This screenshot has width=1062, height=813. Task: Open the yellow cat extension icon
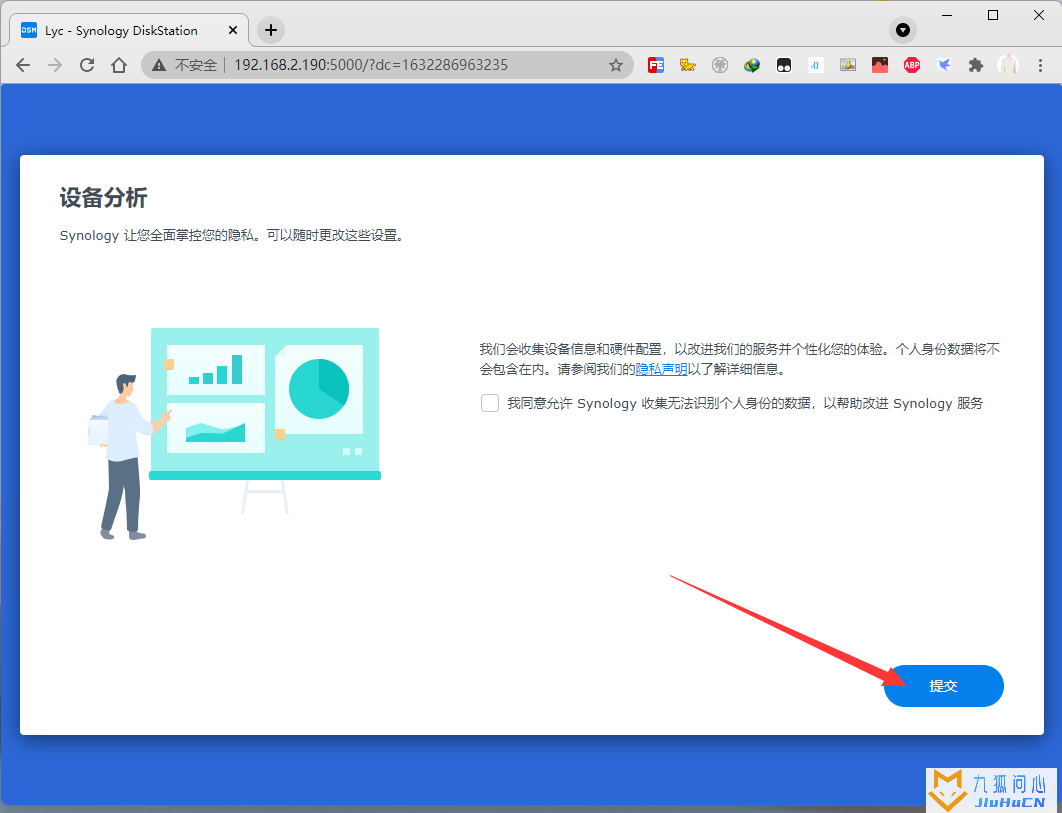687,65
